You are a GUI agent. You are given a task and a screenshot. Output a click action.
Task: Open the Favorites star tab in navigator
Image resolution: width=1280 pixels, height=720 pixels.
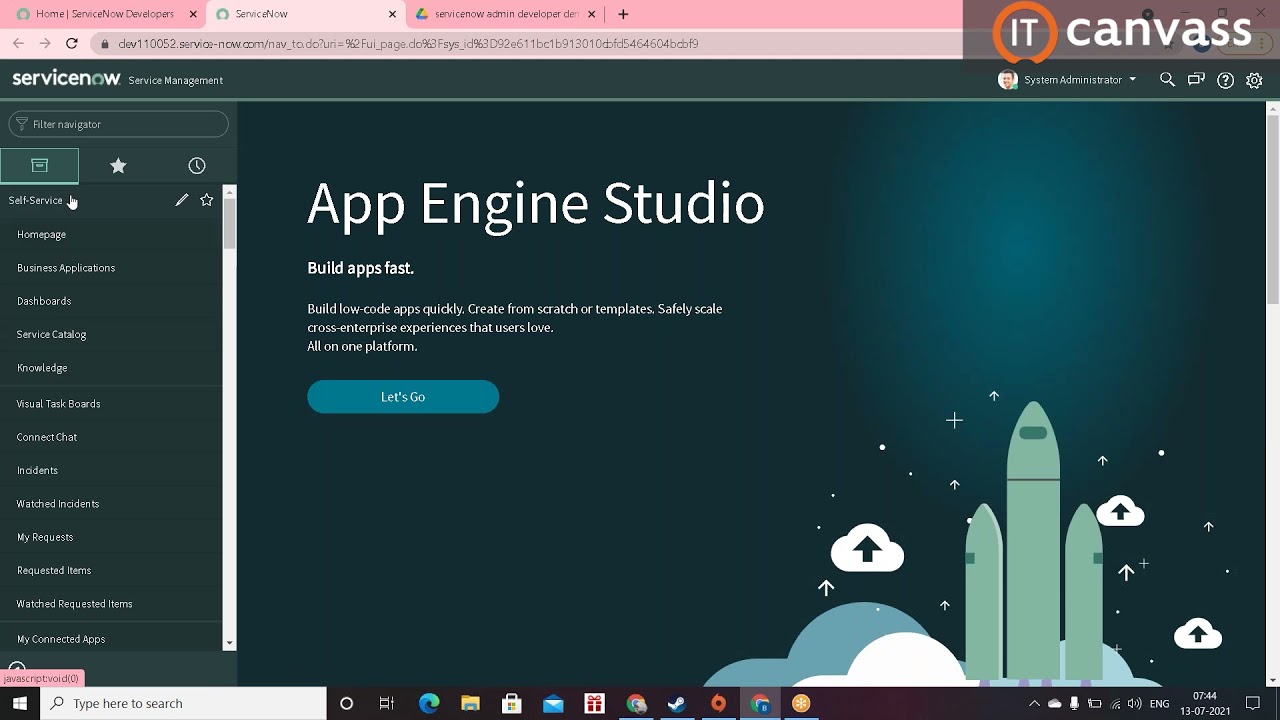118,165
